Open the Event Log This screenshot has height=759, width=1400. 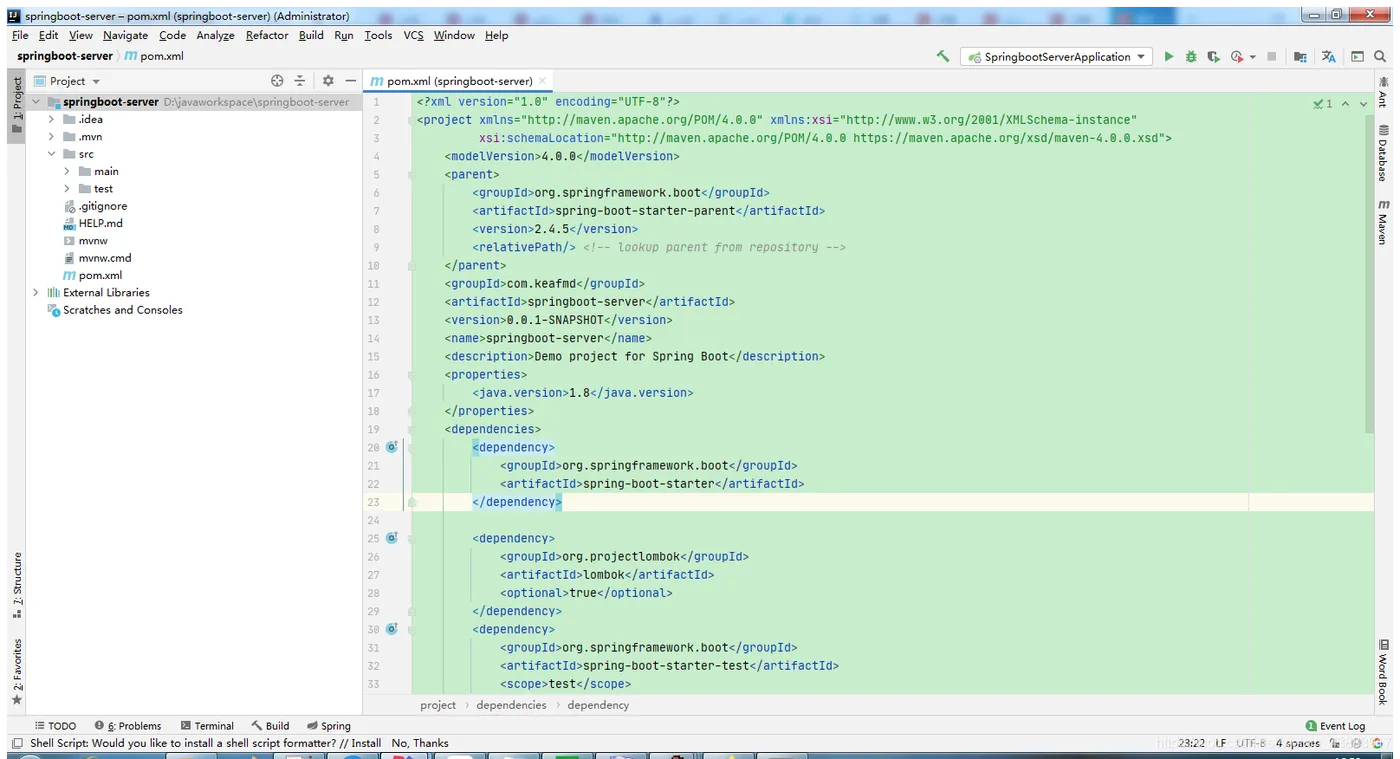1335,726
